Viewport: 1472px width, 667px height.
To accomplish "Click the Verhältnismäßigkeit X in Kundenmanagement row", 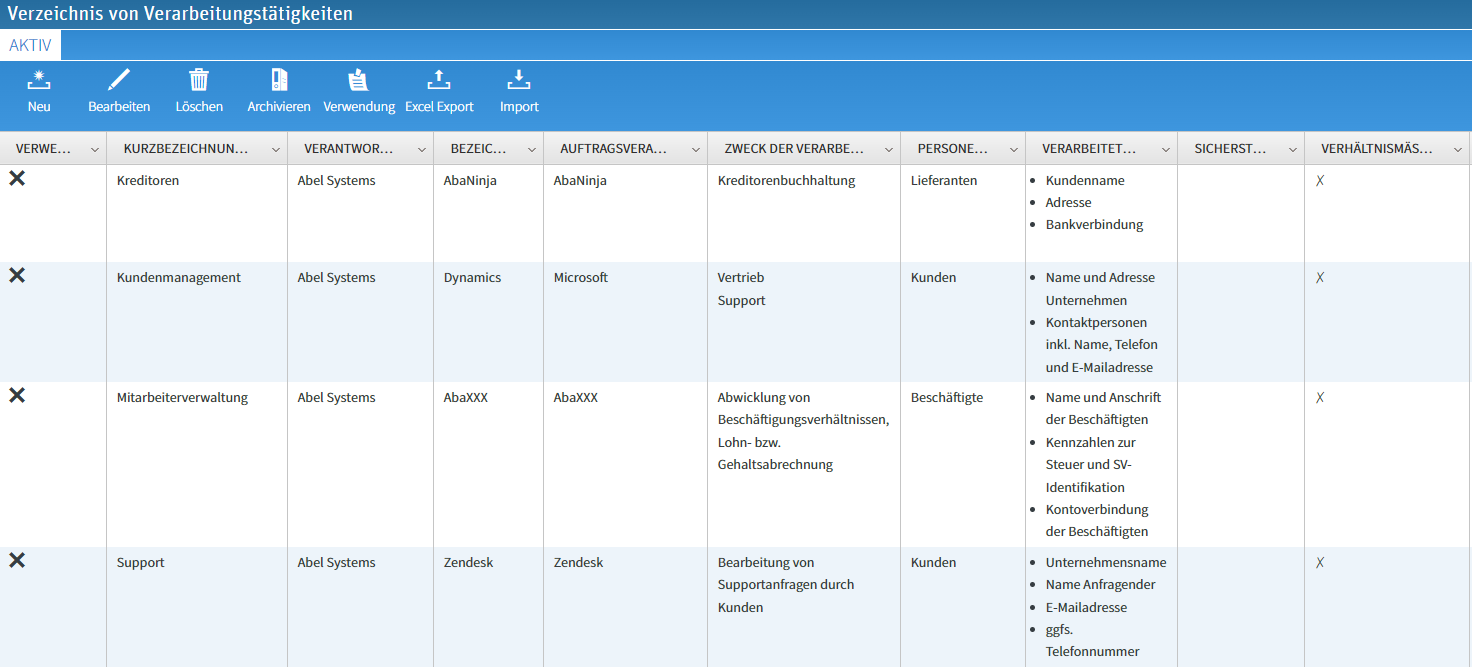I will coord(1320,278).
